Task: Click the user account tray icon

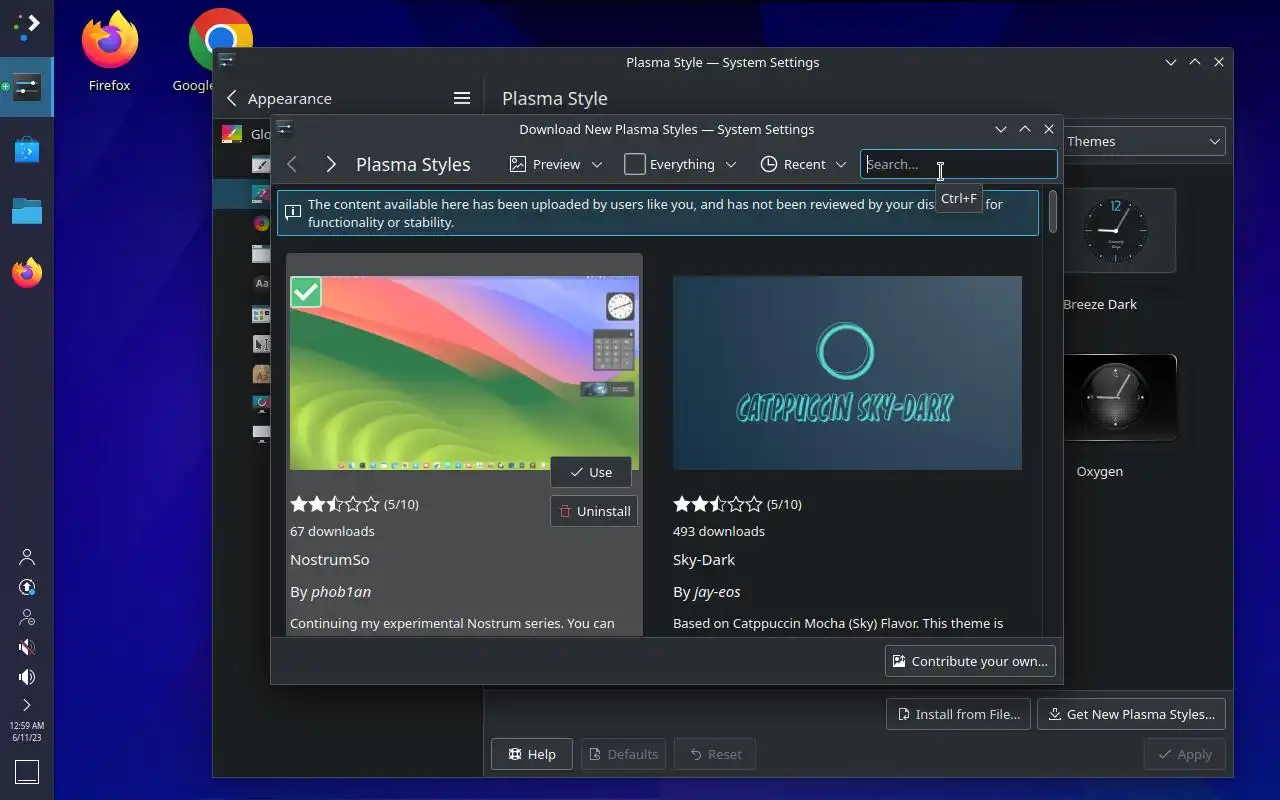Action: pos(27,557)
